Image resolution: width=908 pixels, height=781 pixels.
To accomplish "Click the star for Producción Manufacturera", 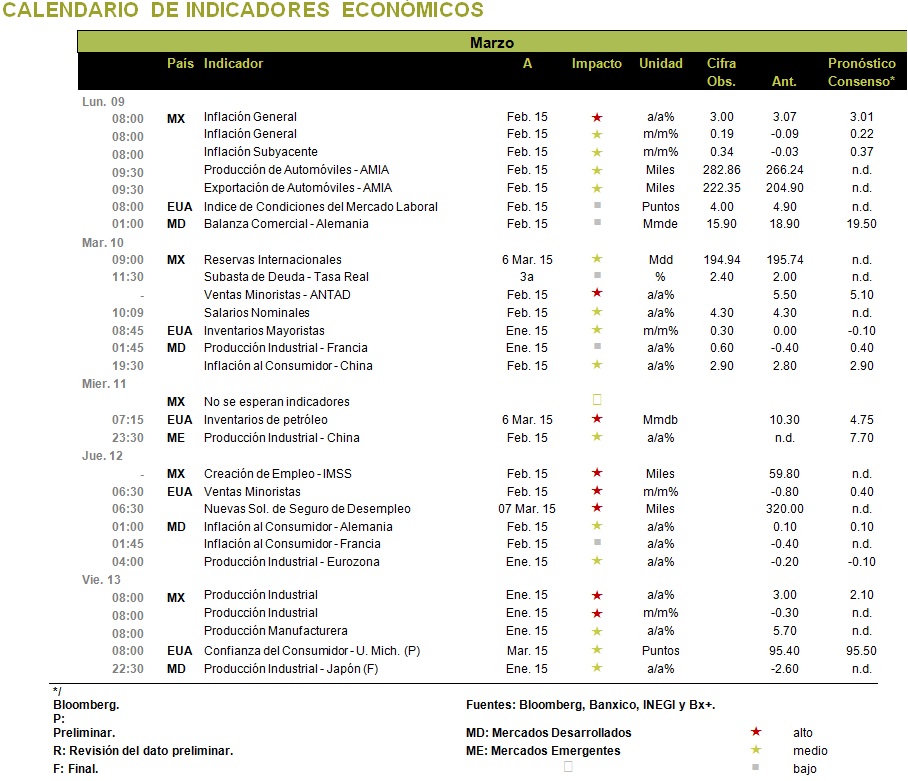I will pos(597,631).
